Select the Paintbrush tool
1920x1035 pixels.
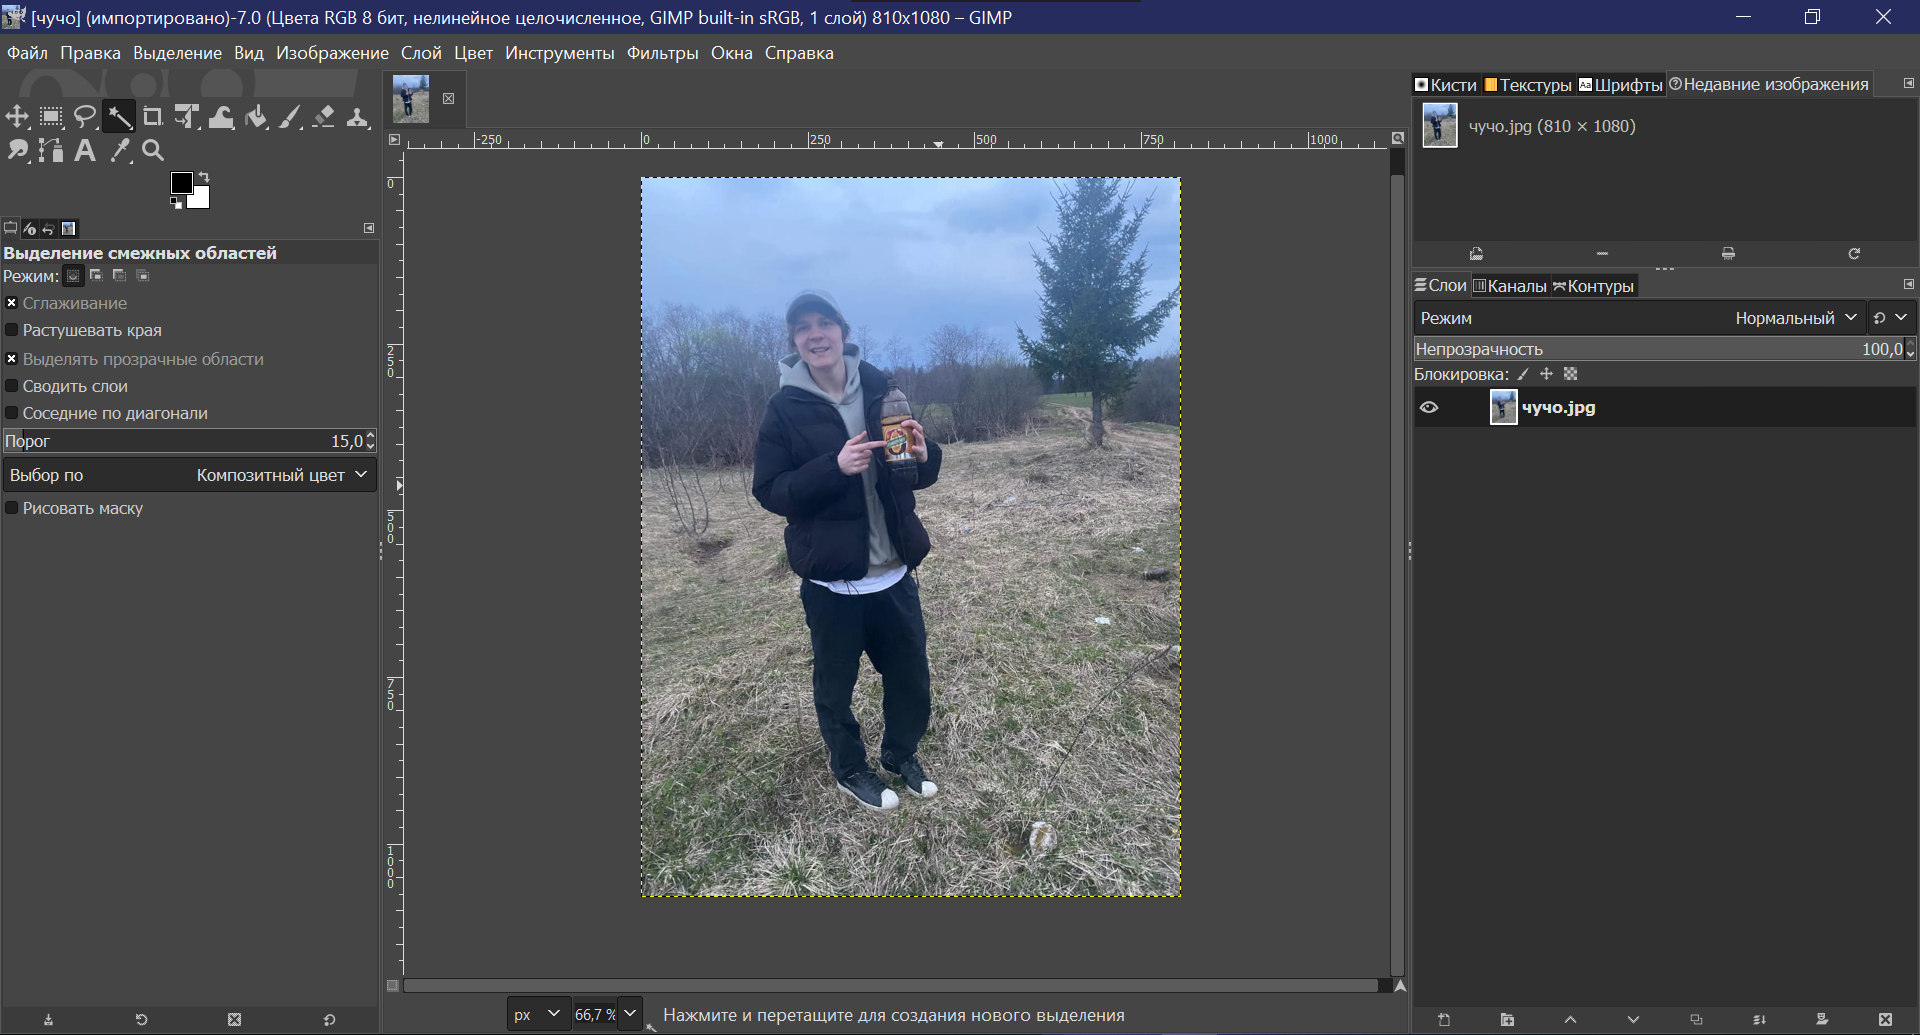pos(290,117)
